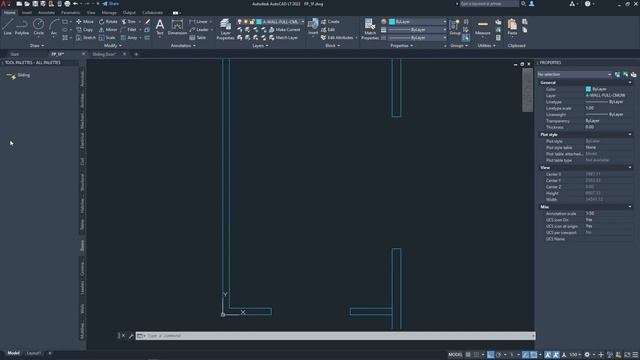The height and width of the screenshot is (360, 640).
Task: Open Layer Properties manager
Action: pos(225,29)
